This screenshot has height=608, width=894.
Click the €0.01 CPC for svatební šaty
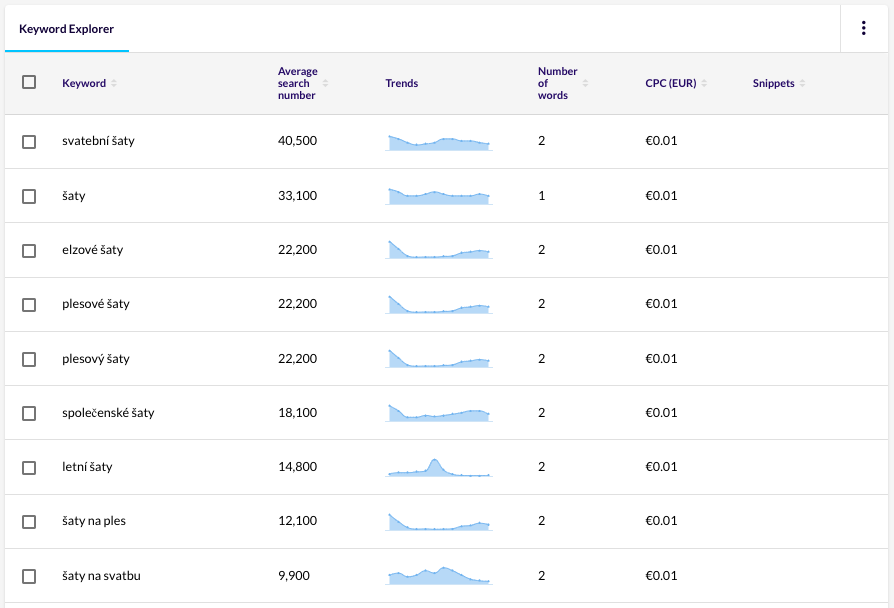pyautogui.click(x=661, y=141)
